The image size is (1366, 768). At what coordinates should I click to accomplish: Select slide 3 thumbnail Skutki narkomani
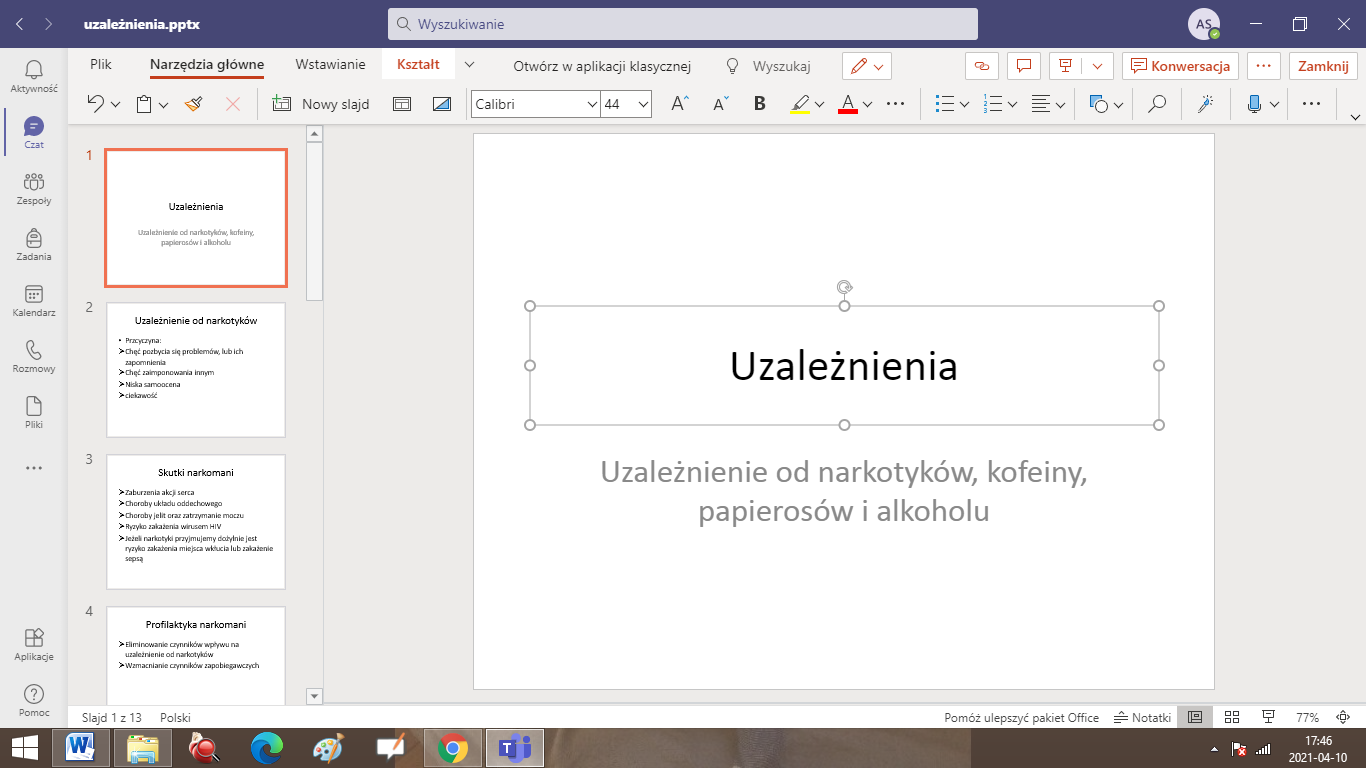pyautogui.click(x=196, y=521)
